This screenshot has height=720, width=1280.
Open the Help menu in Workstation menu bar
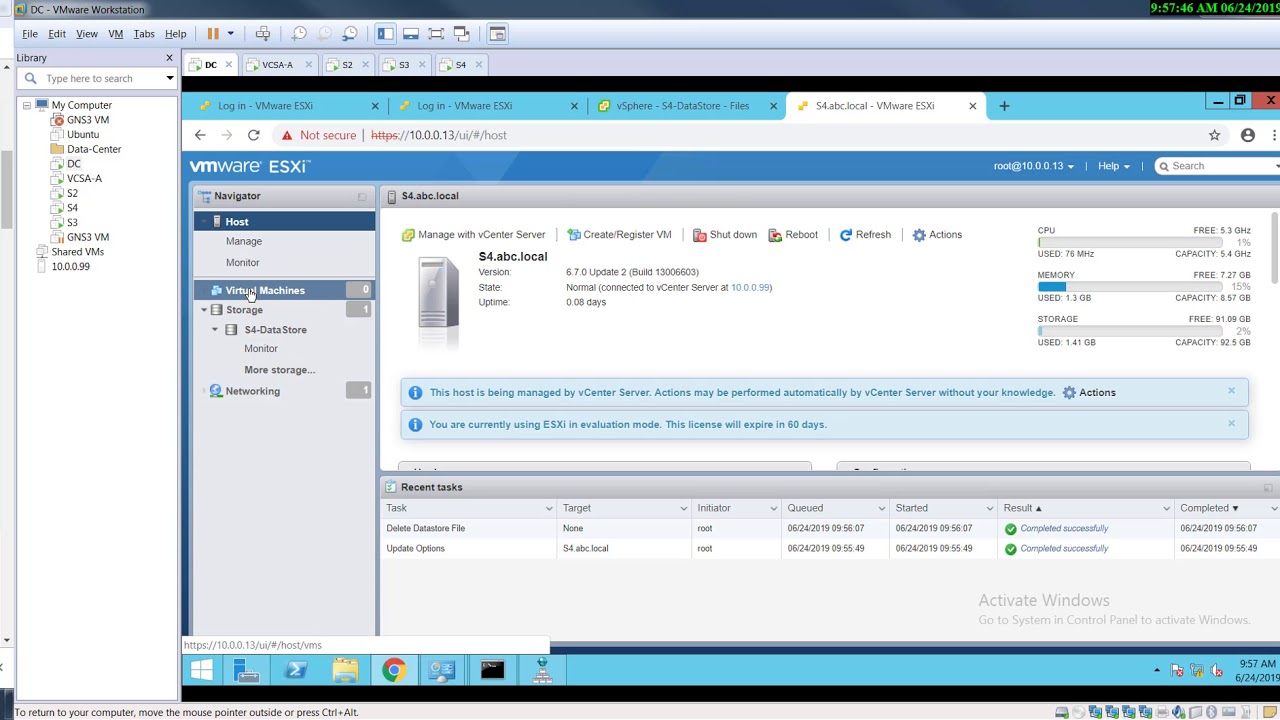[175, 34]
